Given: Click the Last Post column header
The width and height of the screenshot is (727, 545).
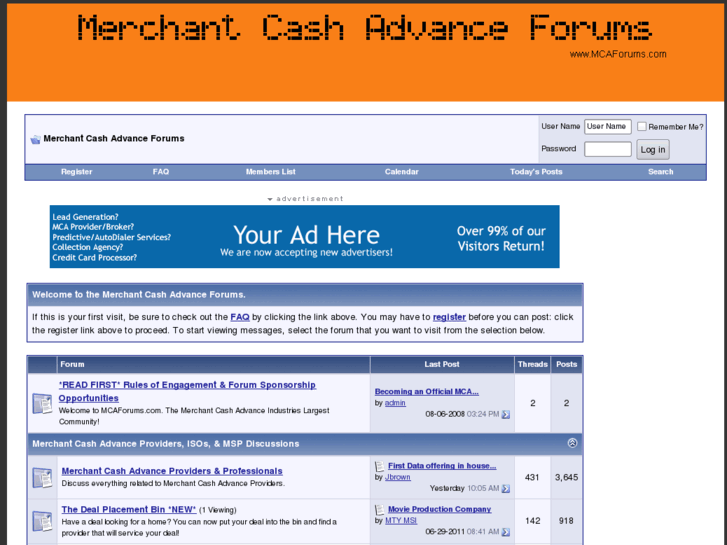Looking at the screenshot, I should [442, 365].
